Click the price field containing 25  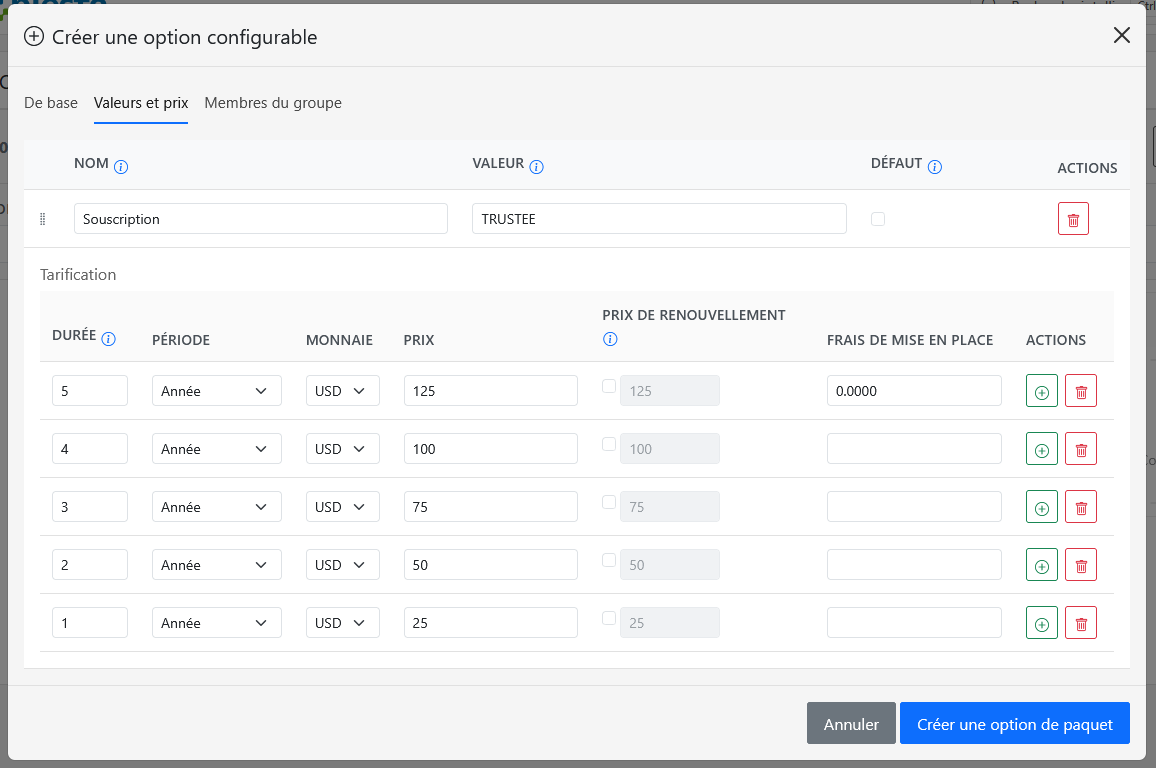point(491,623)
